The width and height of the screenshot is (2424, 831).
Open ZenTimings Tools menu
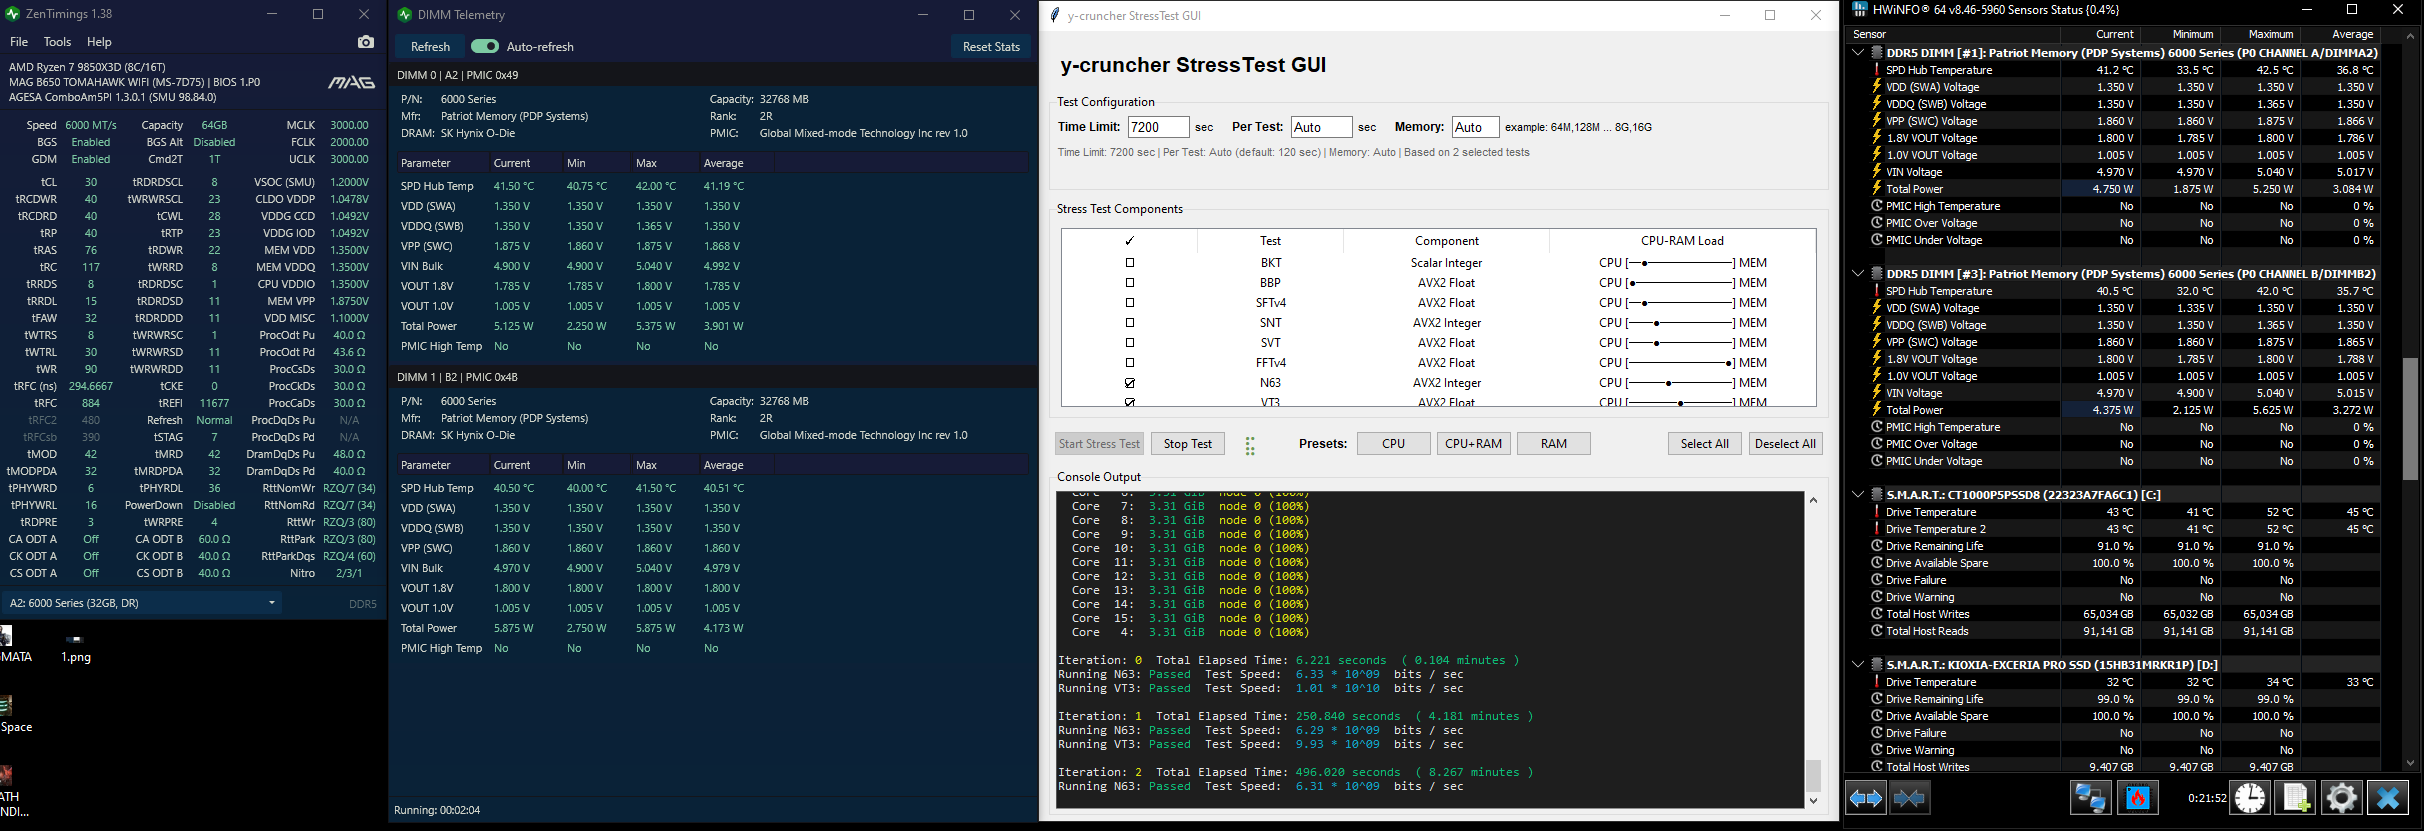(x=57, y=42)
